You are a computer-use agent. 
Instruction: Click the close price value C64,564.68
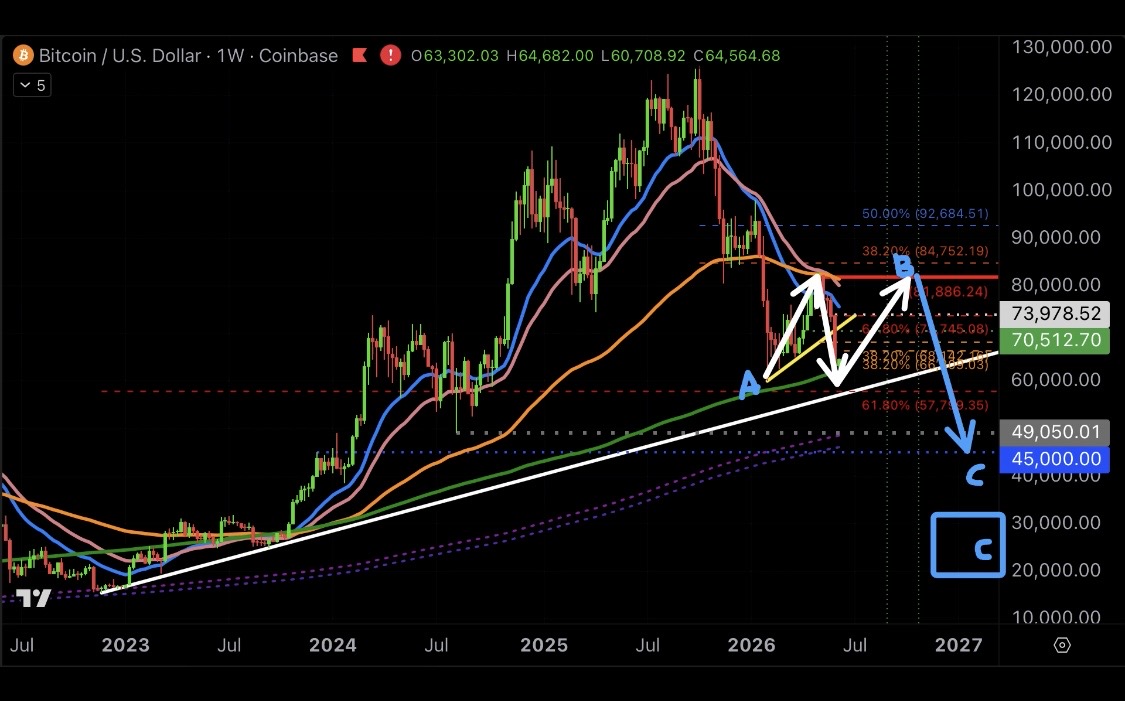pos(736,56)
